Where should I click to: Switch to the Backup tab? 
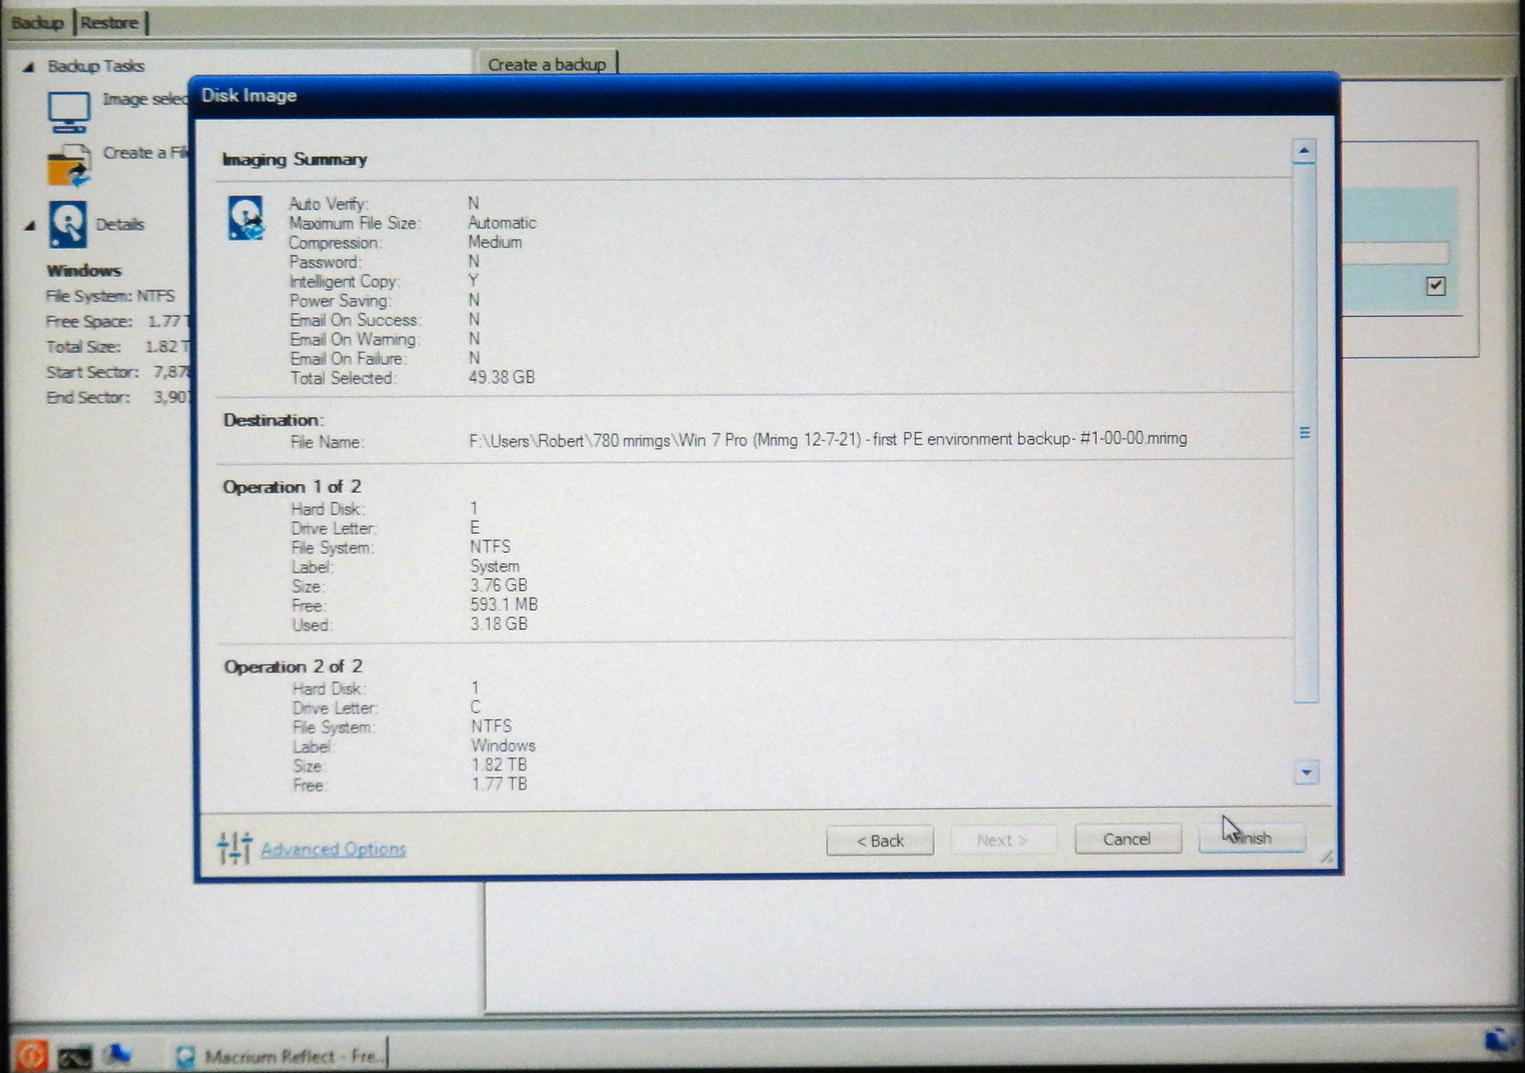click(x=37, y=22)
